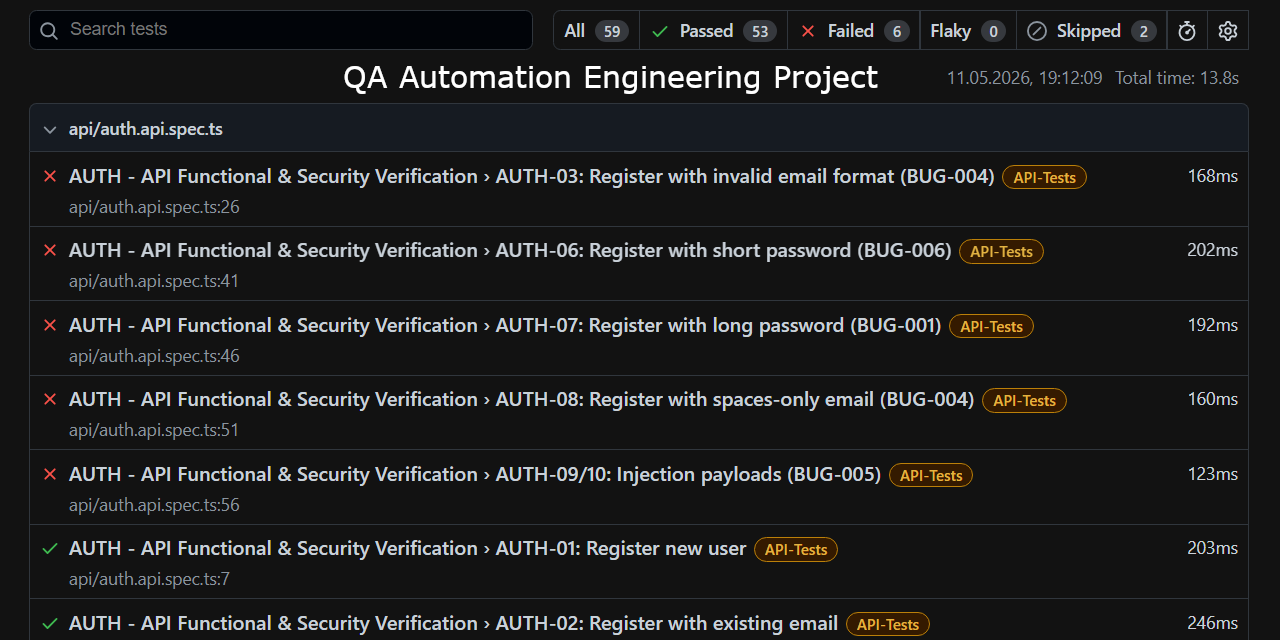Image resolution: width=1280 pixels, height=640 pixels.
Task: Click the 123ms duration of AUTH-09/10
Action: point(1213,474)
